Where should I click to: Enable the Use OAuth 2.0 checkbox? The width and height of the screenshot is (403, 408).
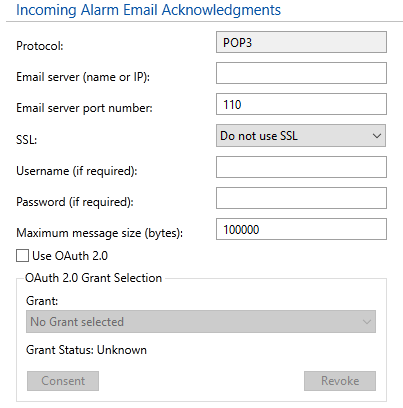coord(22,256)
